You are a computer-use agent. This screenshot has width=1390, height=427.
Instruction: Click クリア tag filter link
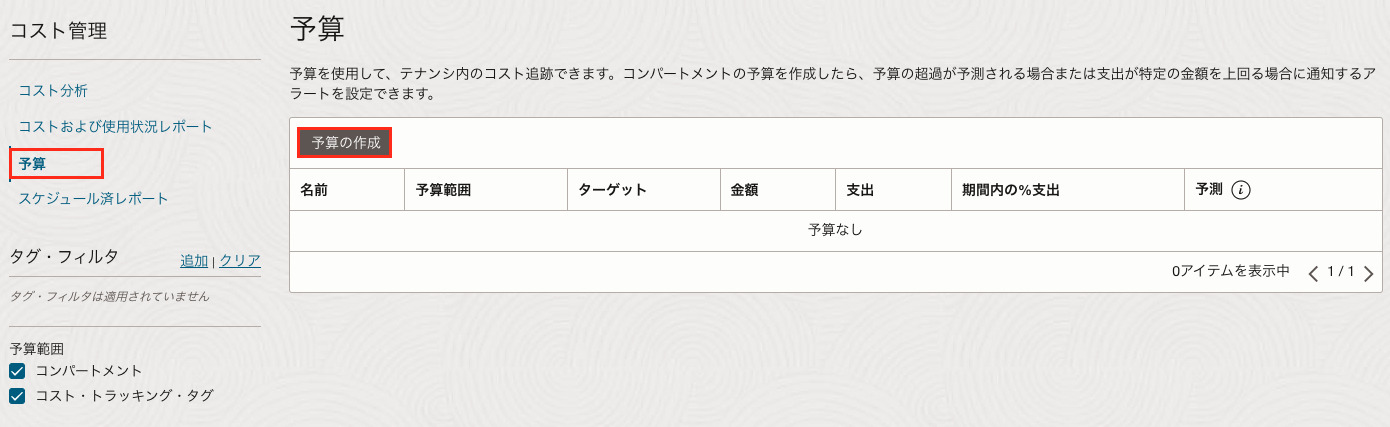pyautogui.click(x=240, y=261)
